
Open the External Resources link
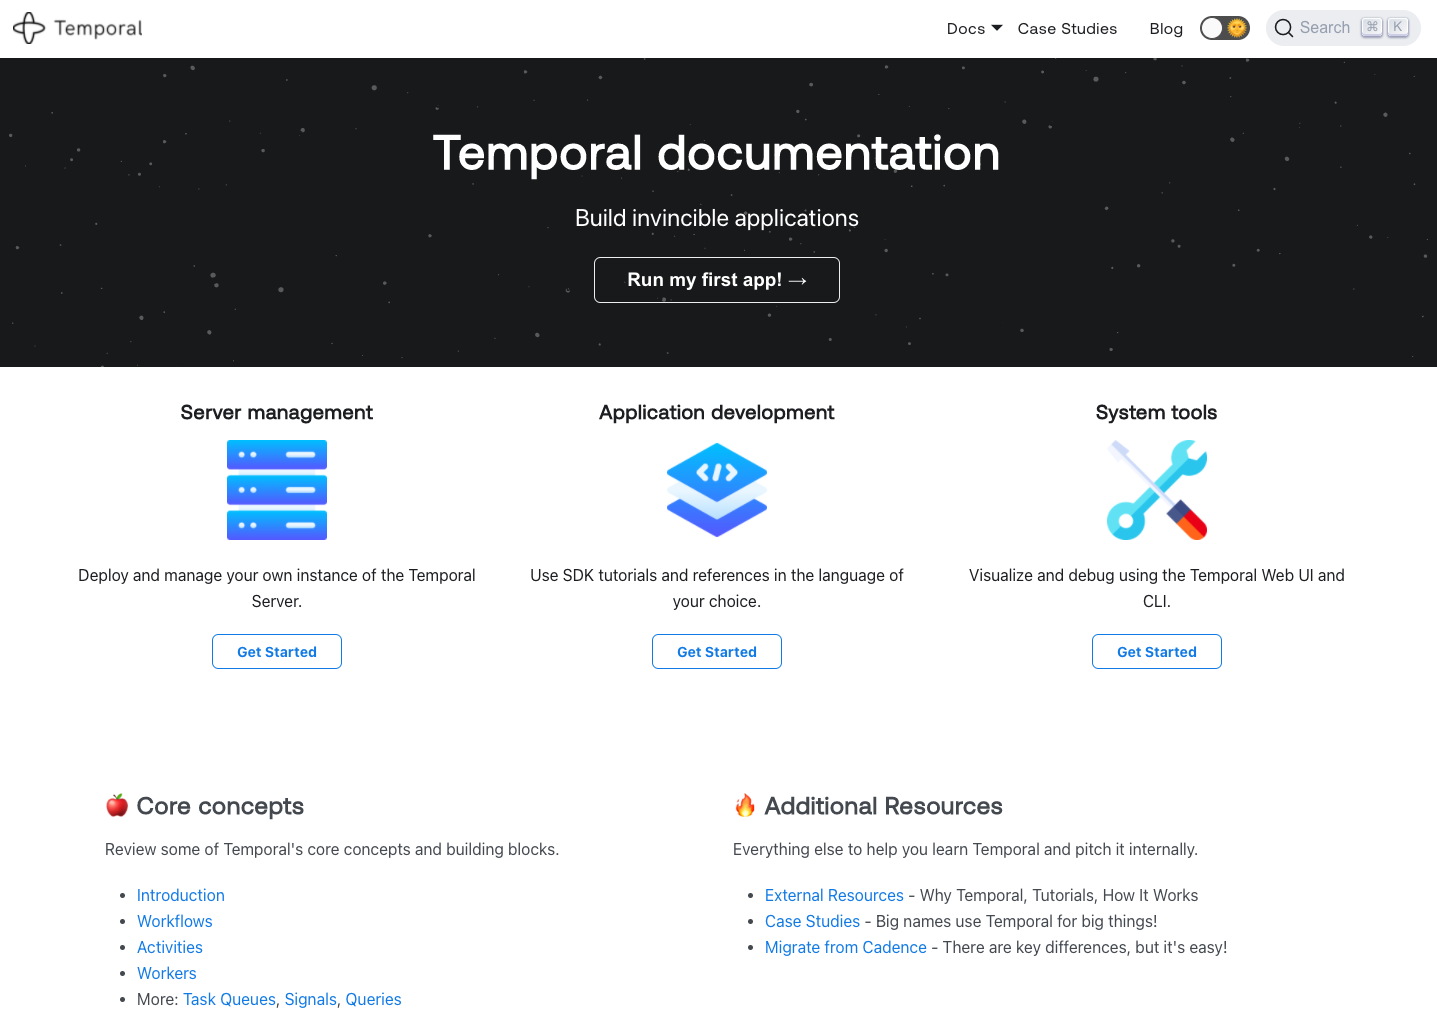click(x=834, y=895)
